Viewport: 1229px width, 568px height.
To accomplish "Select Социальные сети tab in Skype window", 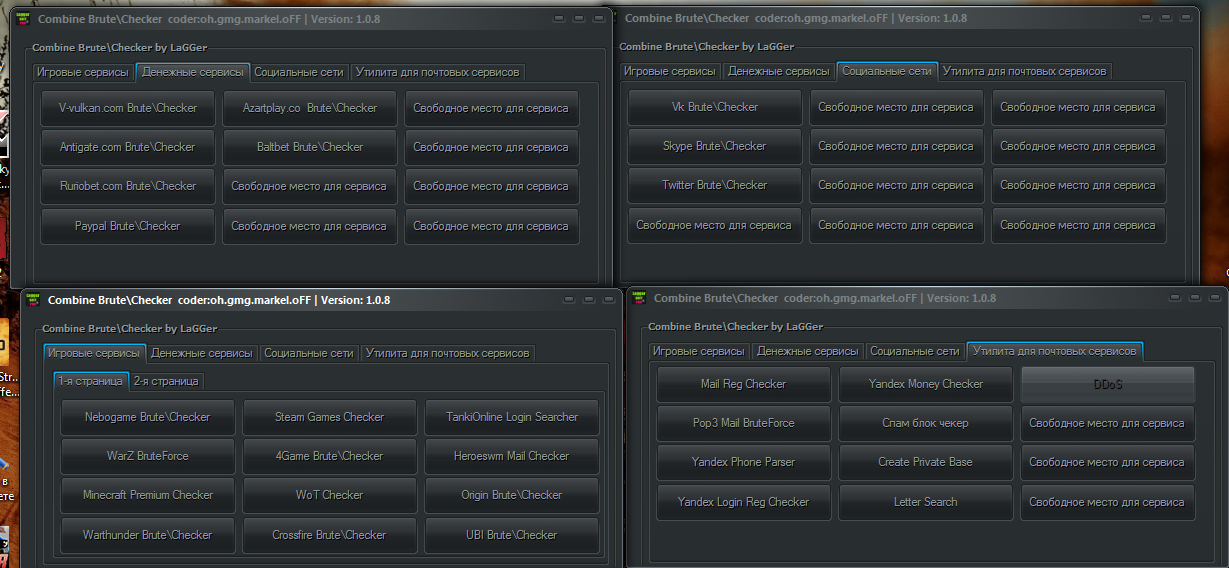I will pos(887,71).
